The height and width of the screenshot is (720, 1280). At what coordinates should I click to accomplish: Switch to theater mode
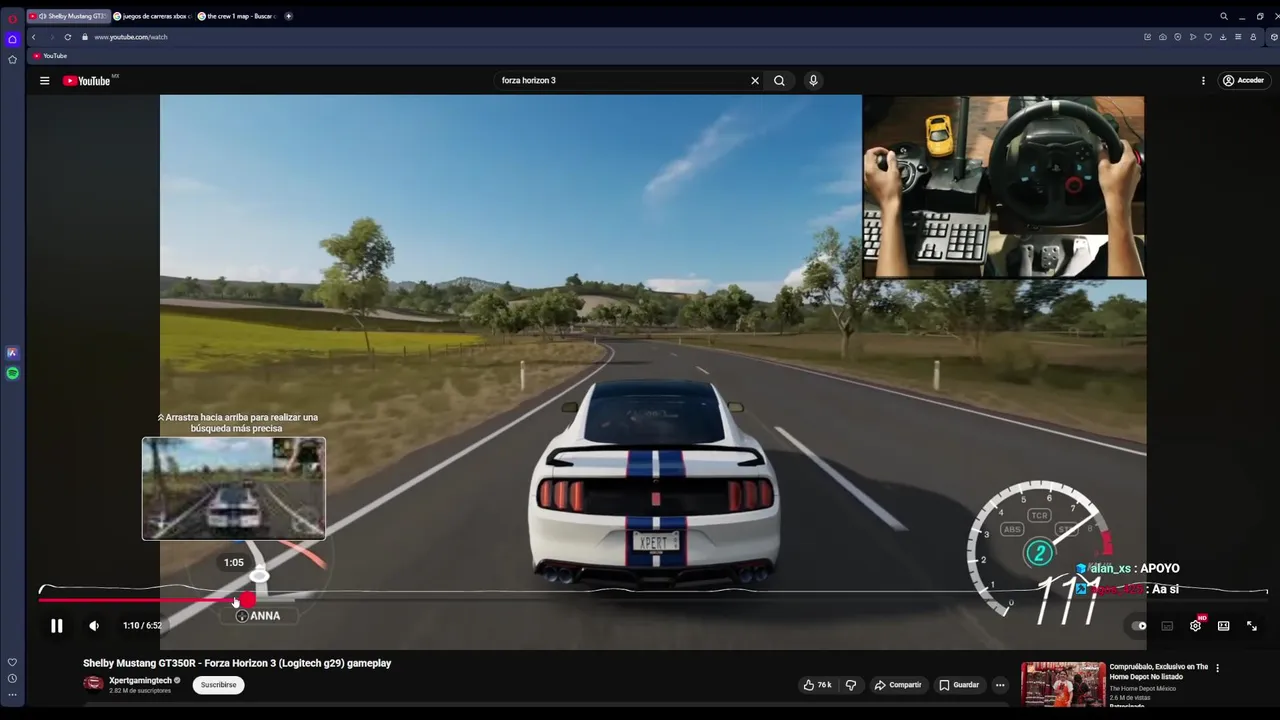(x=1223, y=626)
